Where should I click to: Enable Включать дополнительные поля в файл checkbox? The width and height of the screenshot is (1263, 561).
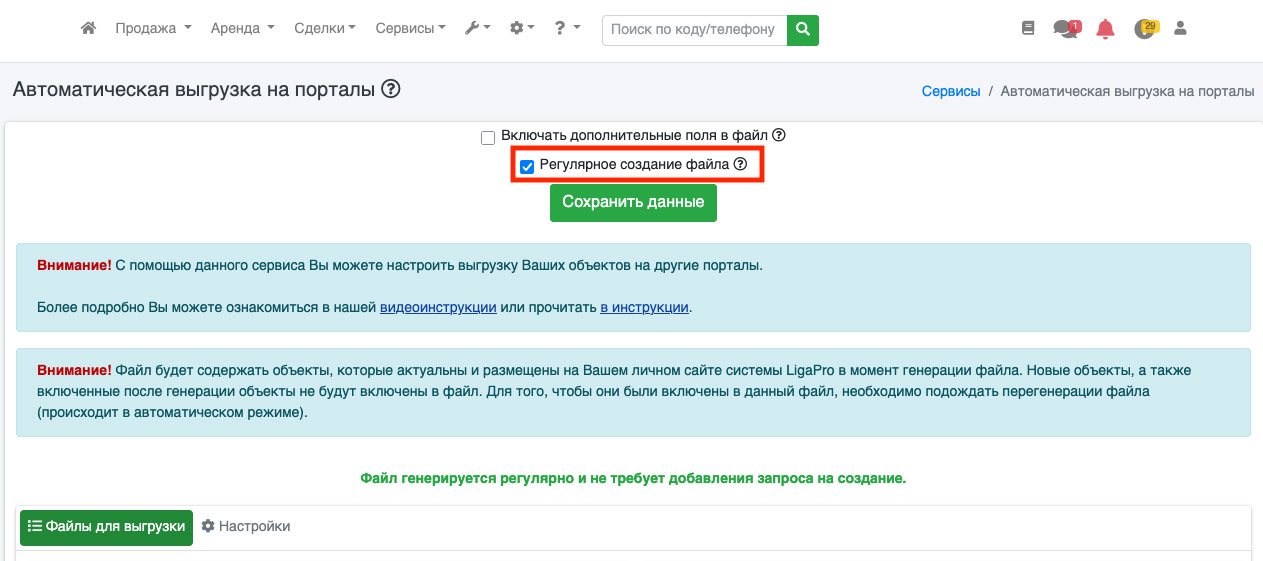point(488,137)
